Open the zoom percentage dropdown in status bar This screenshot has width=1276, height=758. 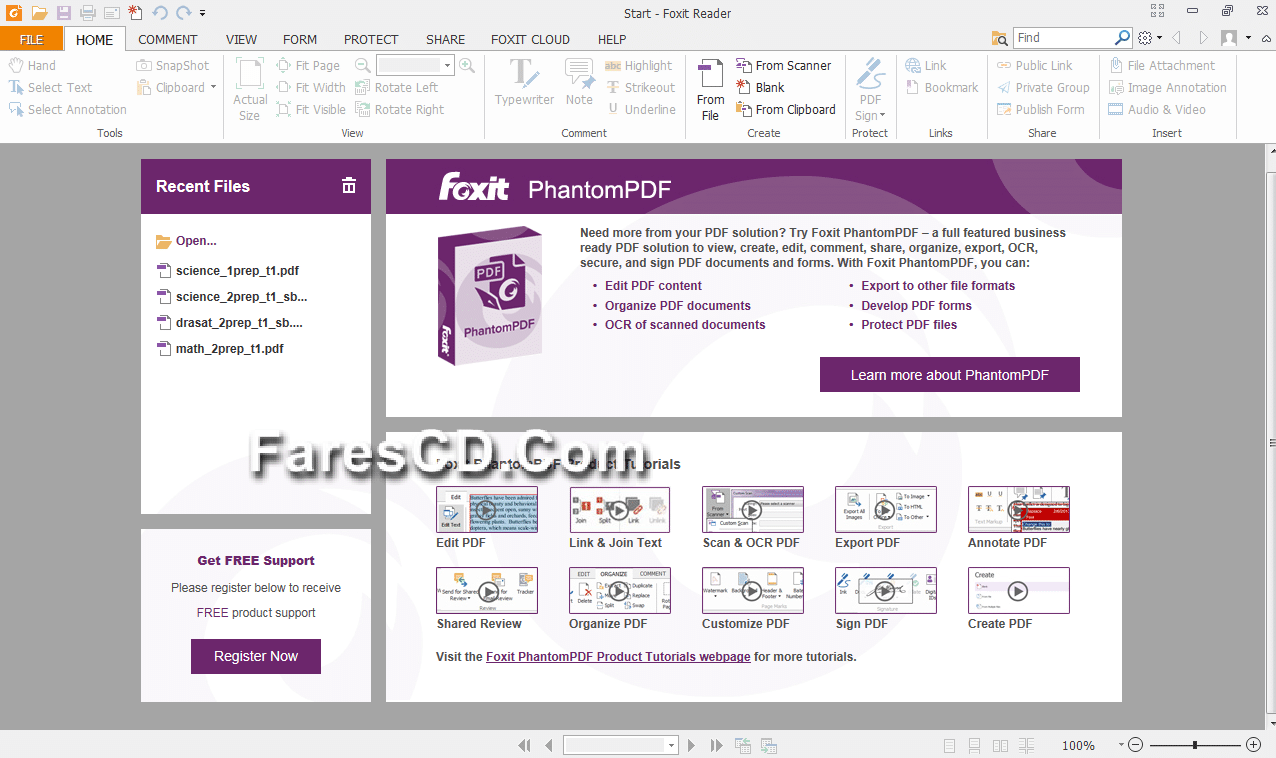[x=1119, y=745]
